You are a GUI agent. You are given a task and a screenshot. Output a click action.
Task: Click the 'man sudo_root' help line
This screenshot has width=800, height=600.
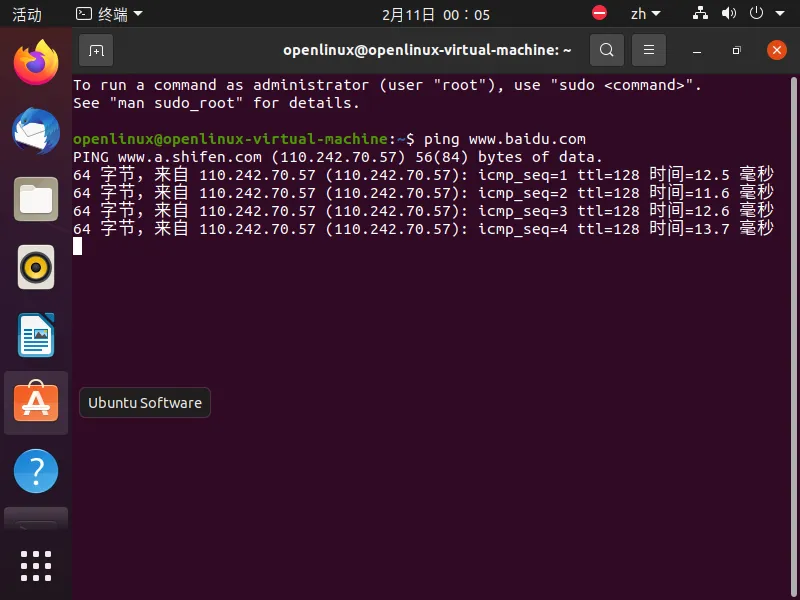point(216,103)
